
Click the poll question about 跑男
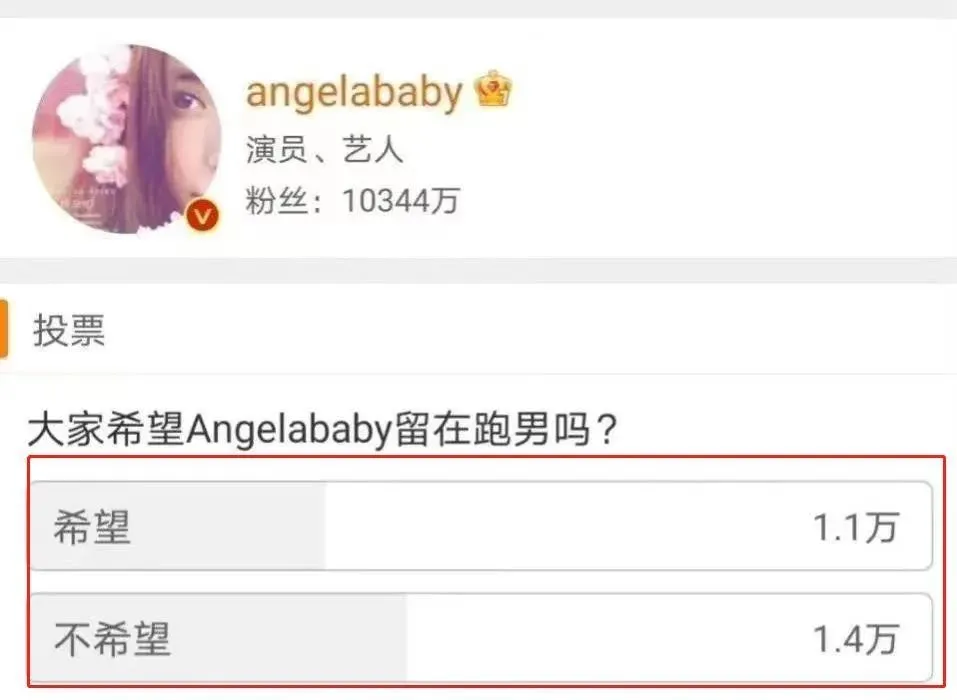pyautogui.click(x=323, y=429)
